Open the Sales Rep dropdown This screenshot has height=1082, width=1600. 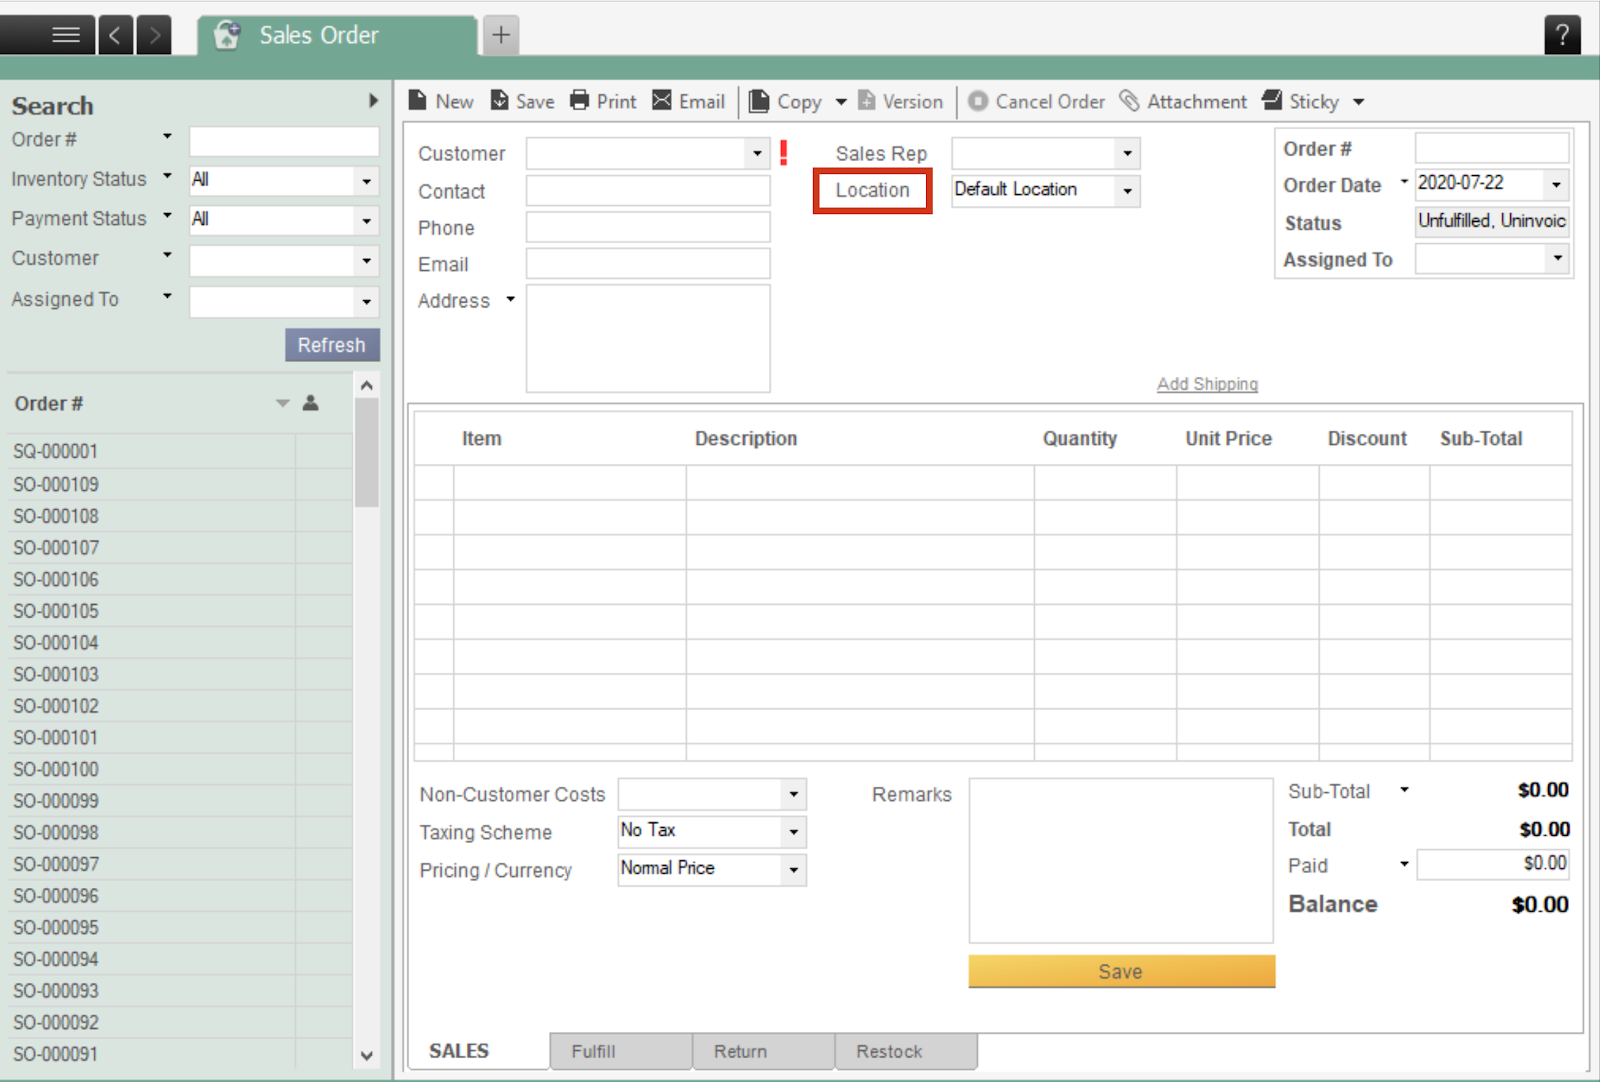click(1127, 153)
